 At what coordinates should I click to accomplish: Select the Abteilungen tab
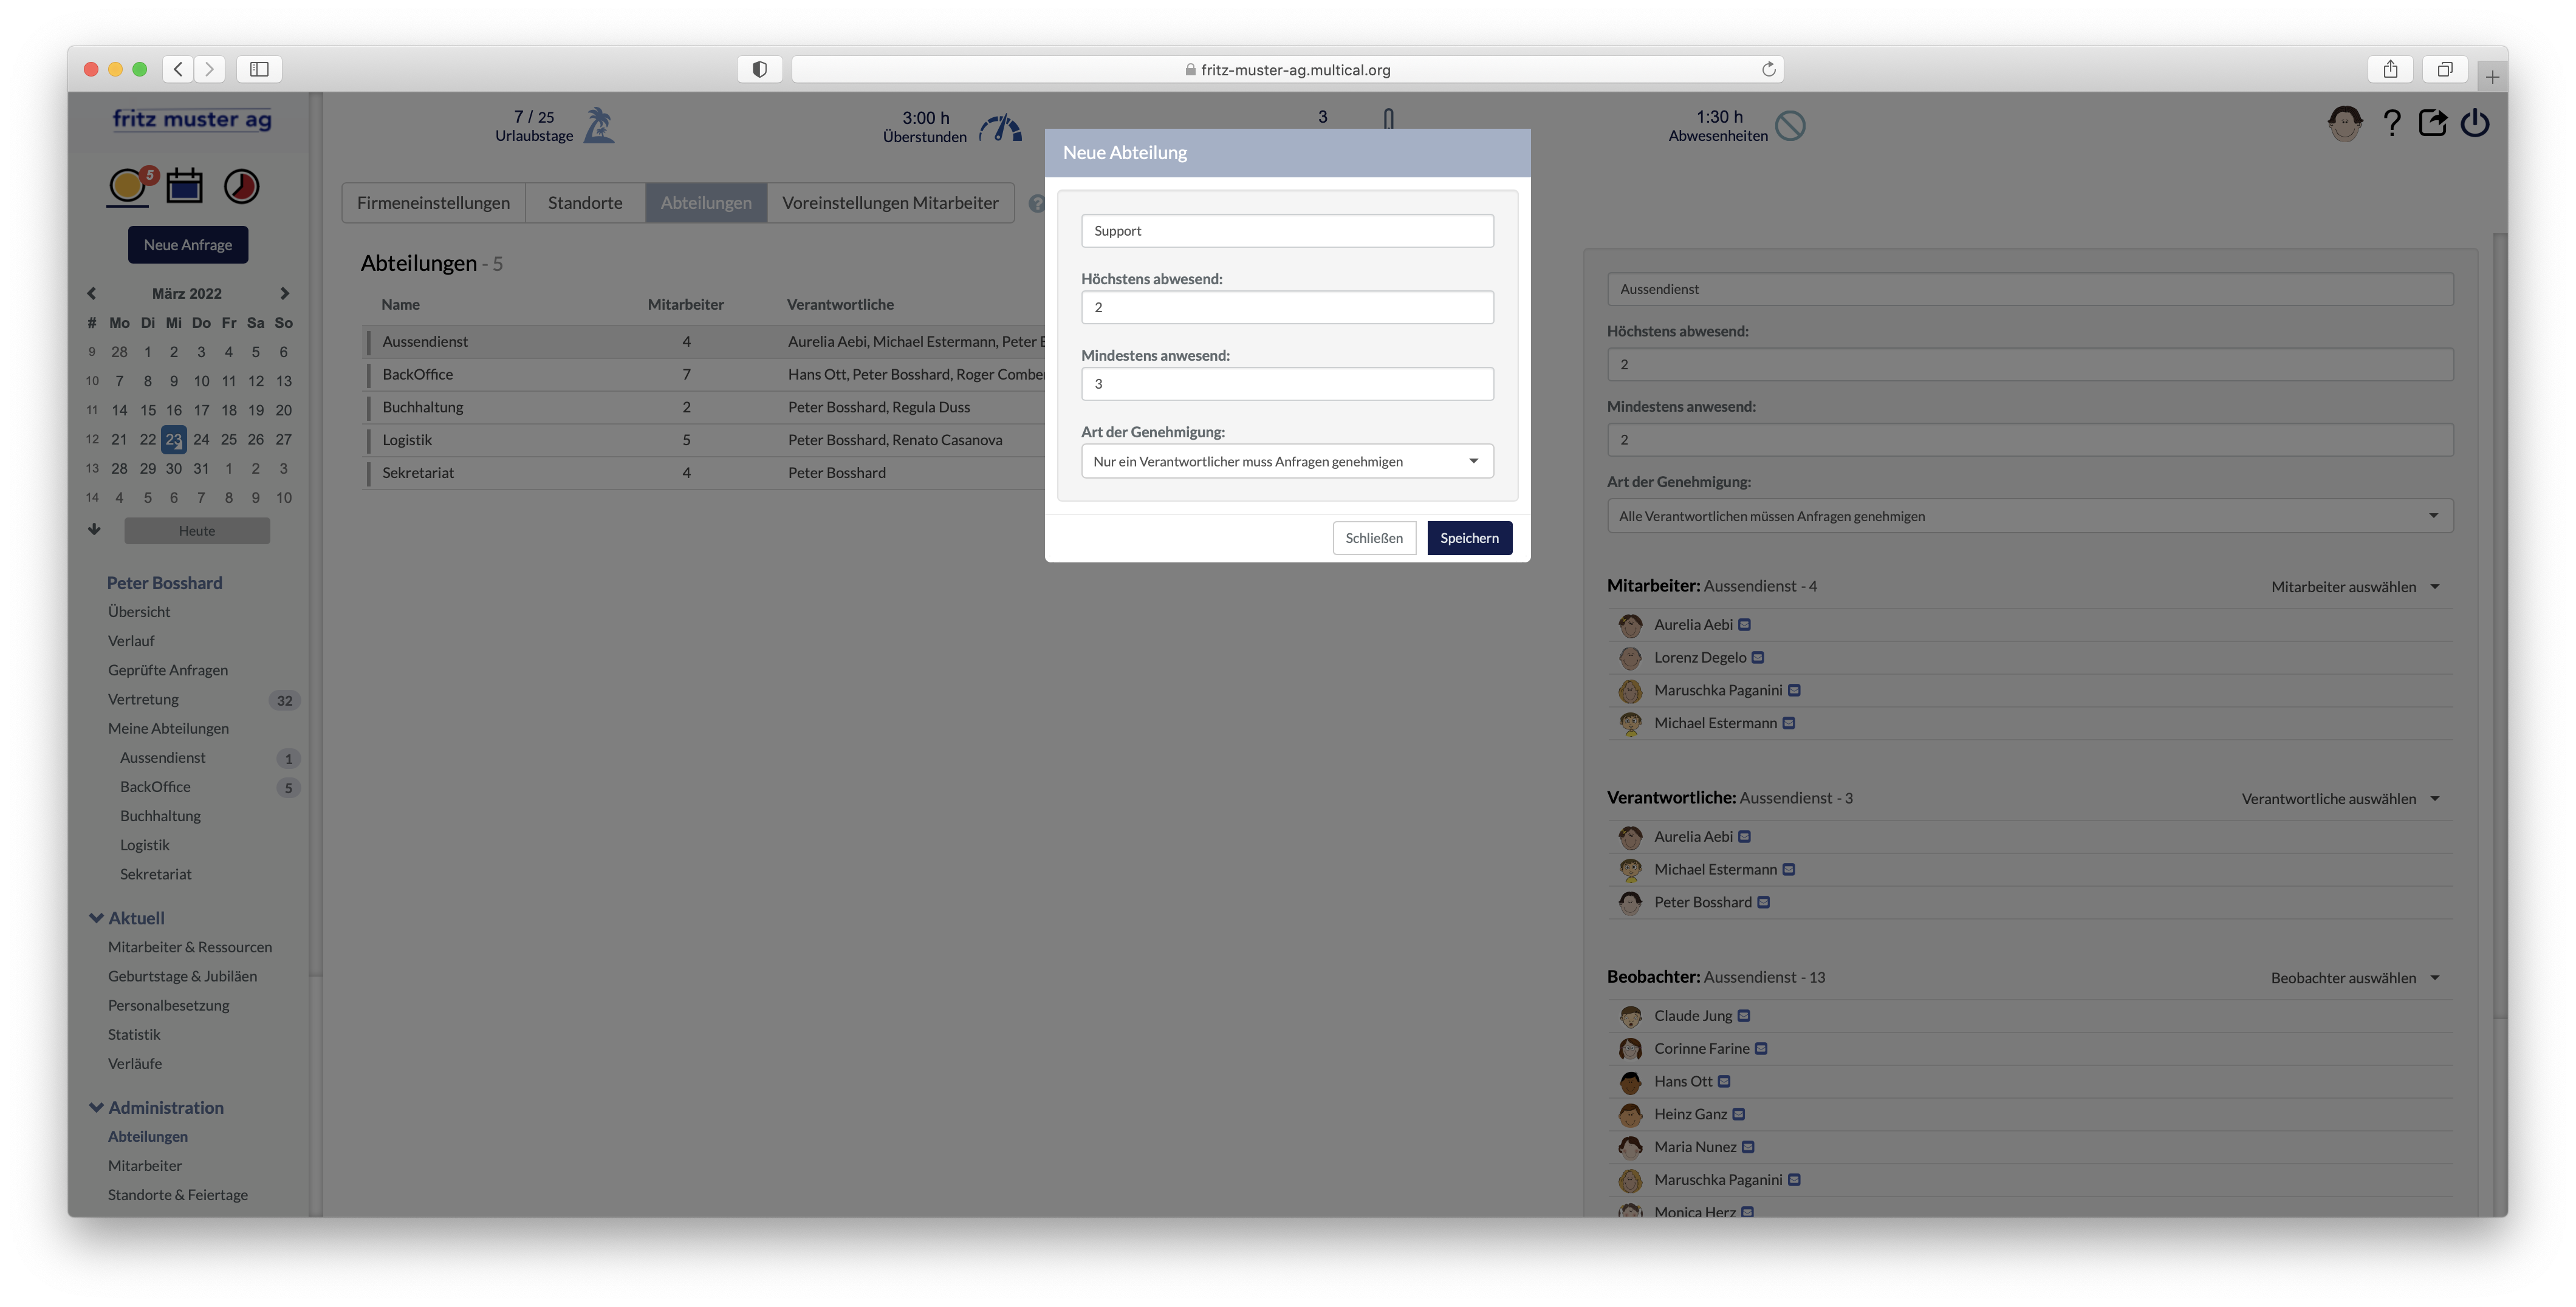[706, 203]
